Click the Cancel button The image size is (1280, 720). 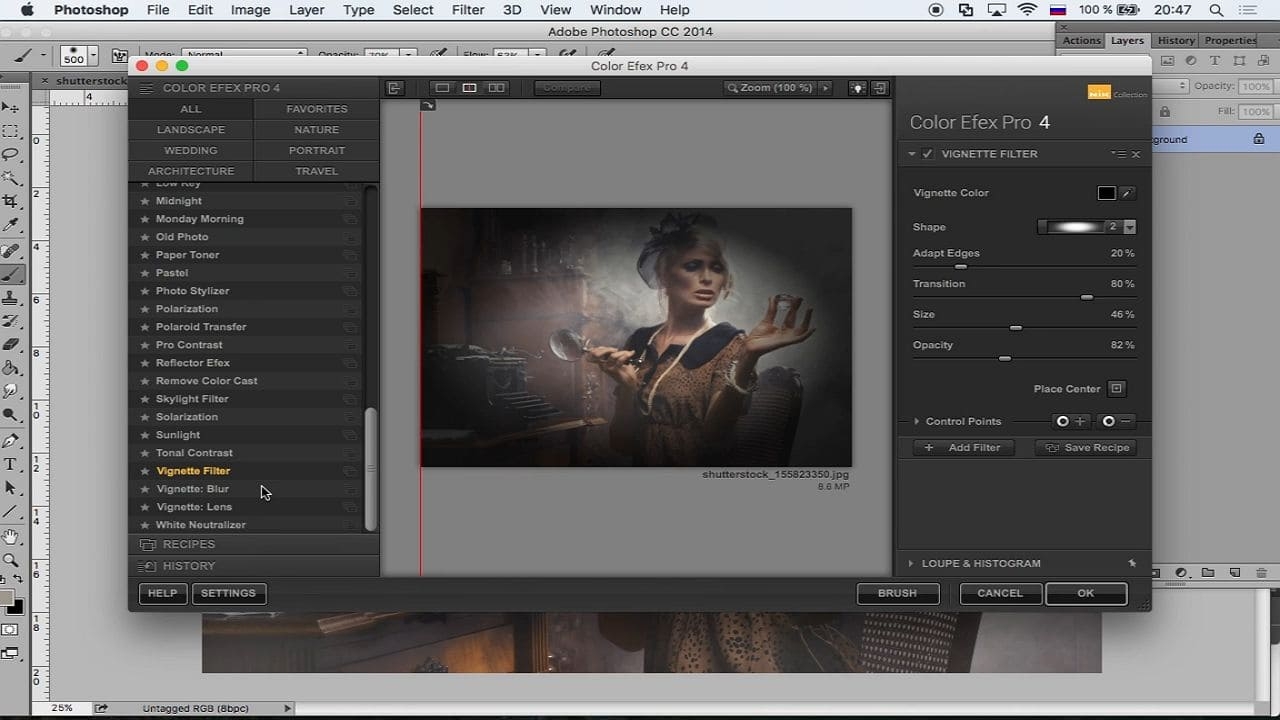click(x=1000, y=593)
